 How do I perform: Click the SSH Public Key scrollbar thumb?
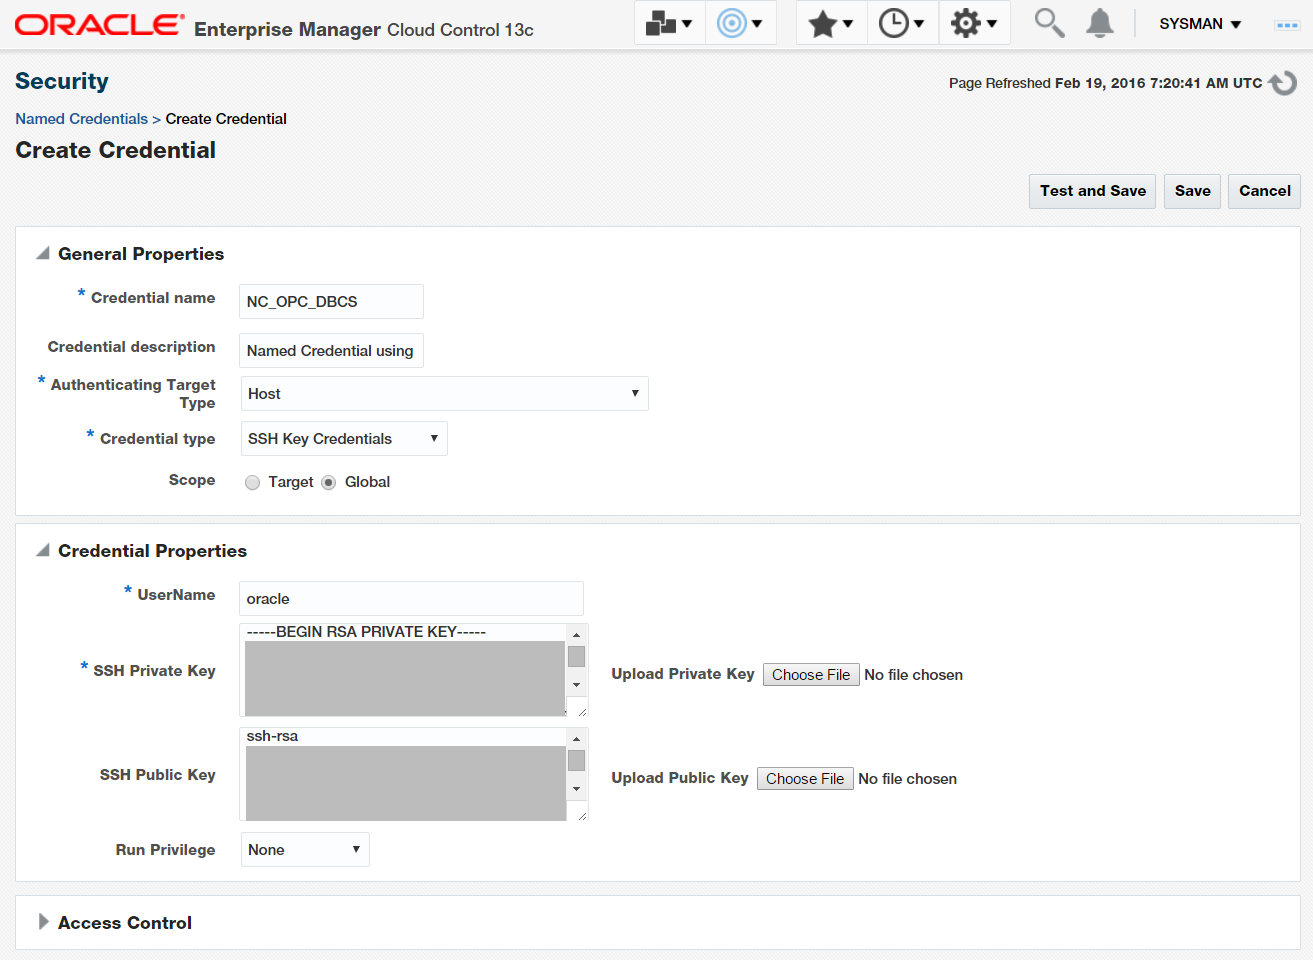click(x=576, y=761)
